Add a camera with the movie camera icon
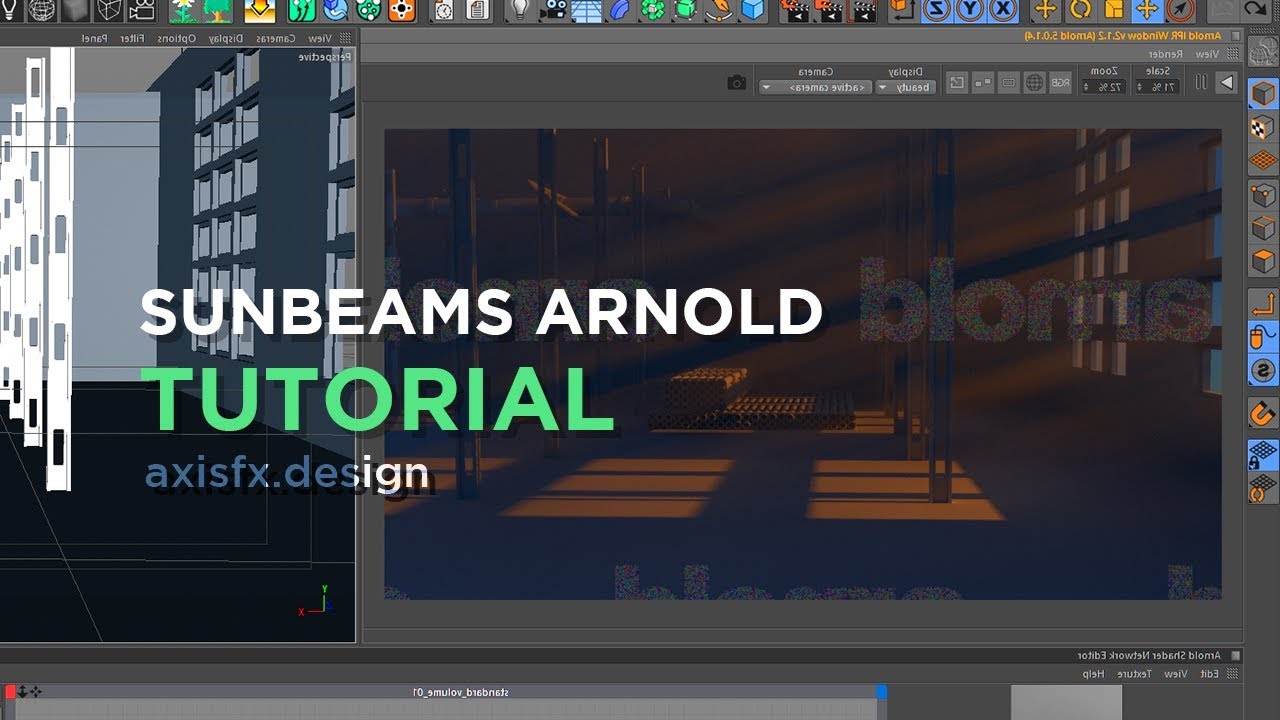The height and width of the screenshot is (720, 1280). click(x=141, y=10)
